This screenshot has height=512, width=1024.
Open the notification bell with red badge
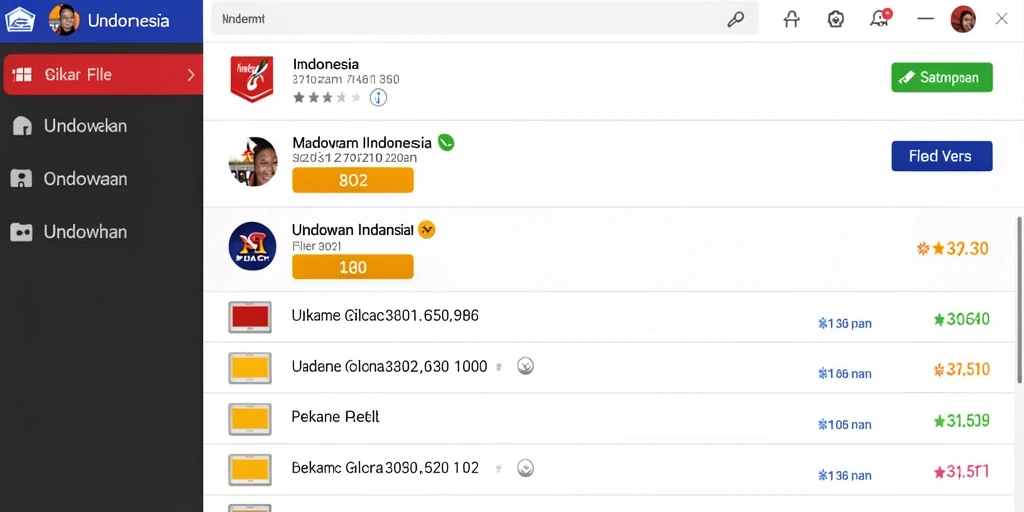click(880, 18)
